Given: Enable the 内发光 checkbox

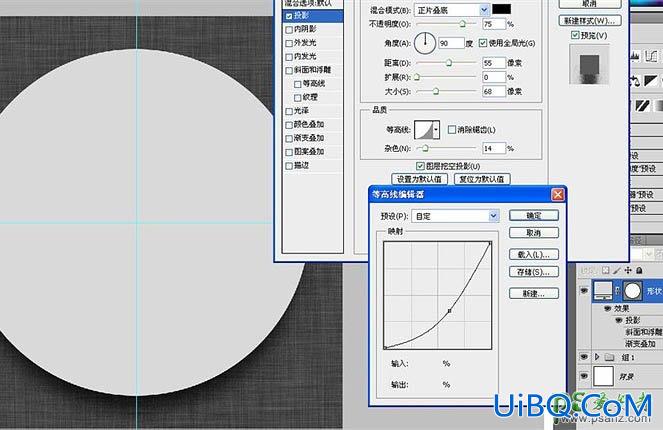Looking at the screenshot, I should (289, 57).
